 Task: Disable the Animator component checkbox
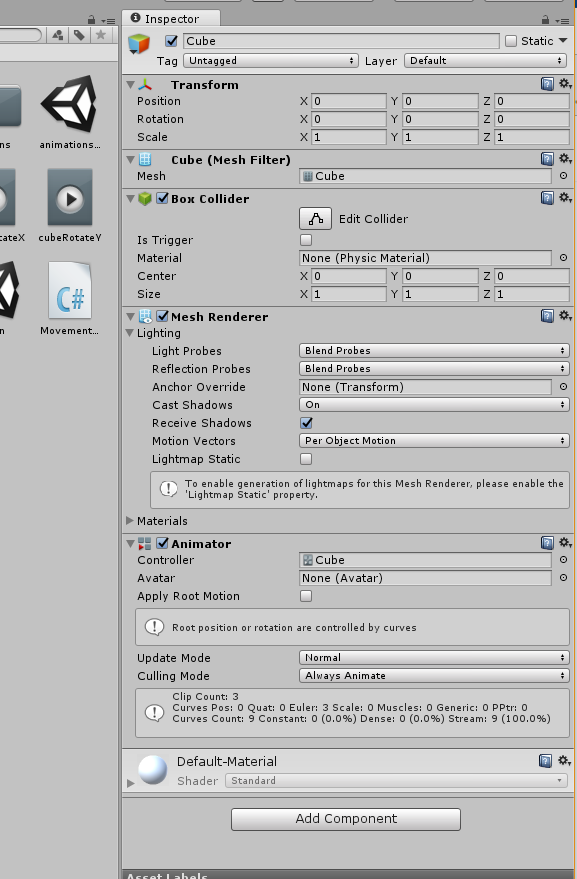coord(163,543)
